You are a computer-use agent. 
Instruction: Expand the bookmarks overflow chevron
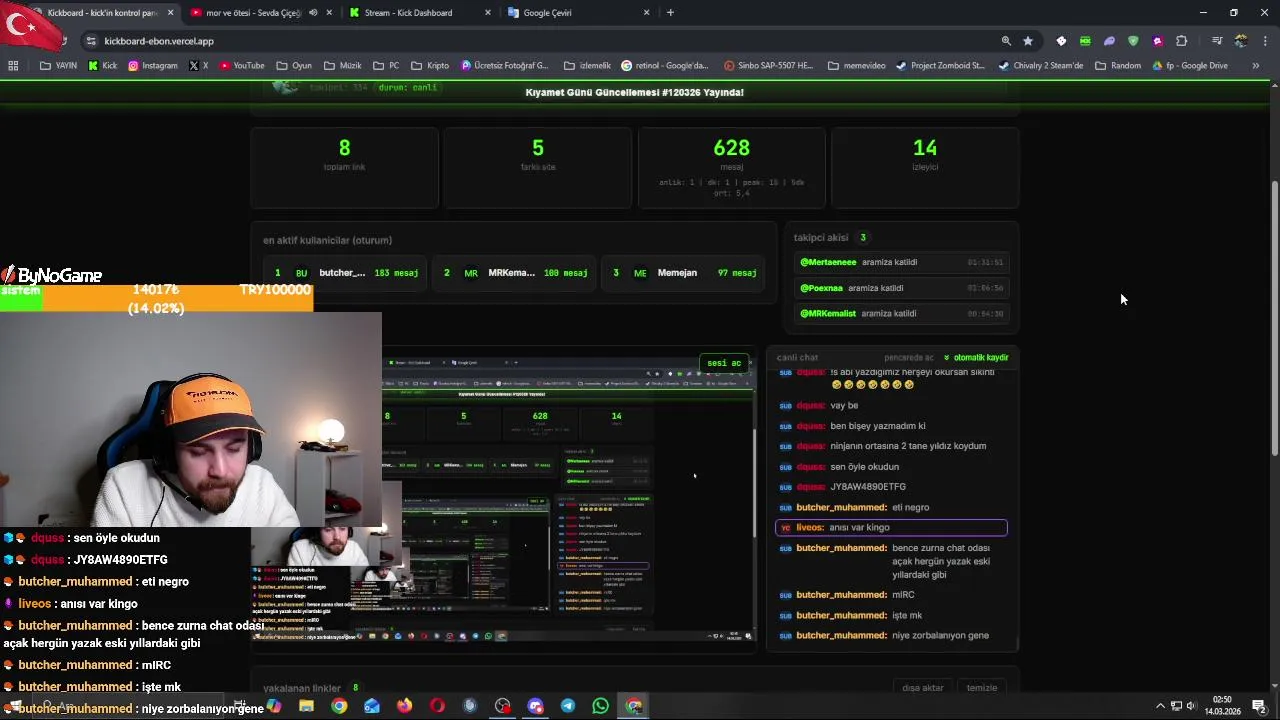pyautogui.click(x=1256, y=66)
